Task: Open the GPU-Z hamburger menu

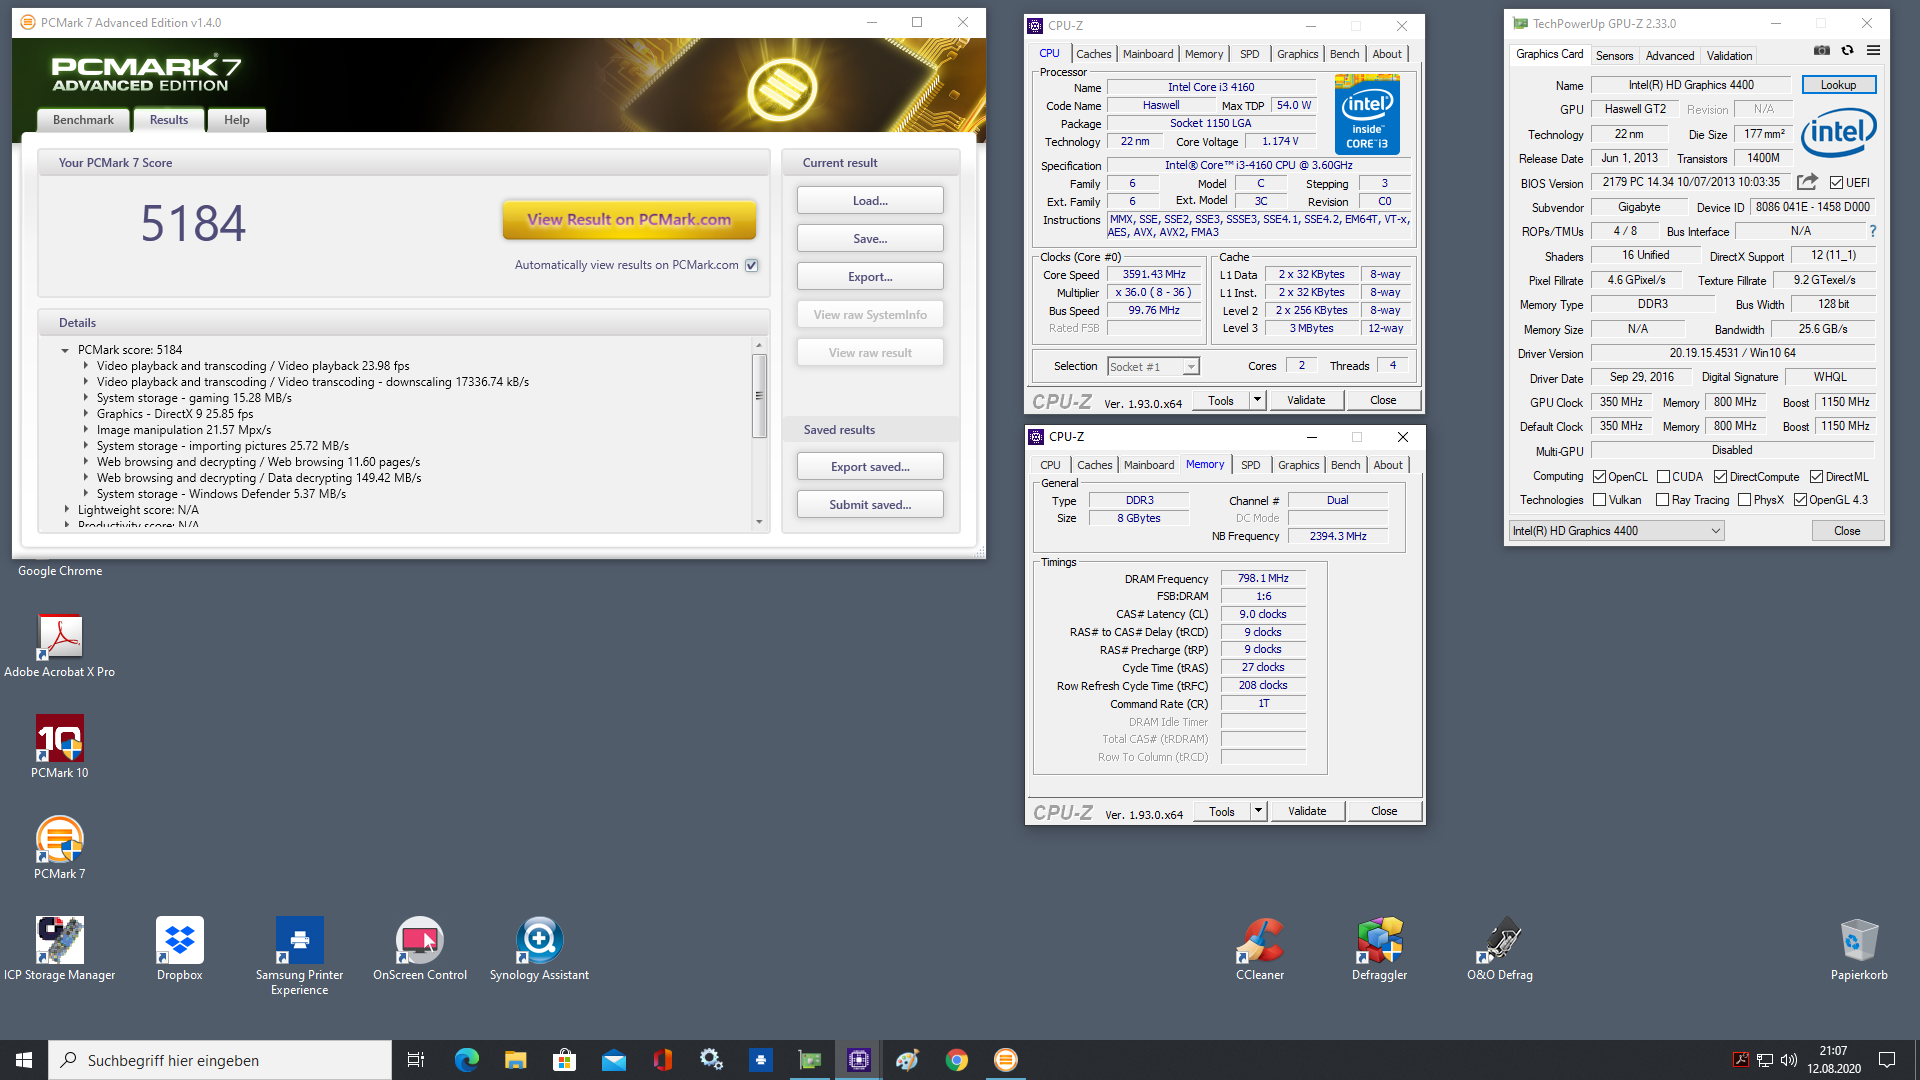Action: tap(1873, 51)
